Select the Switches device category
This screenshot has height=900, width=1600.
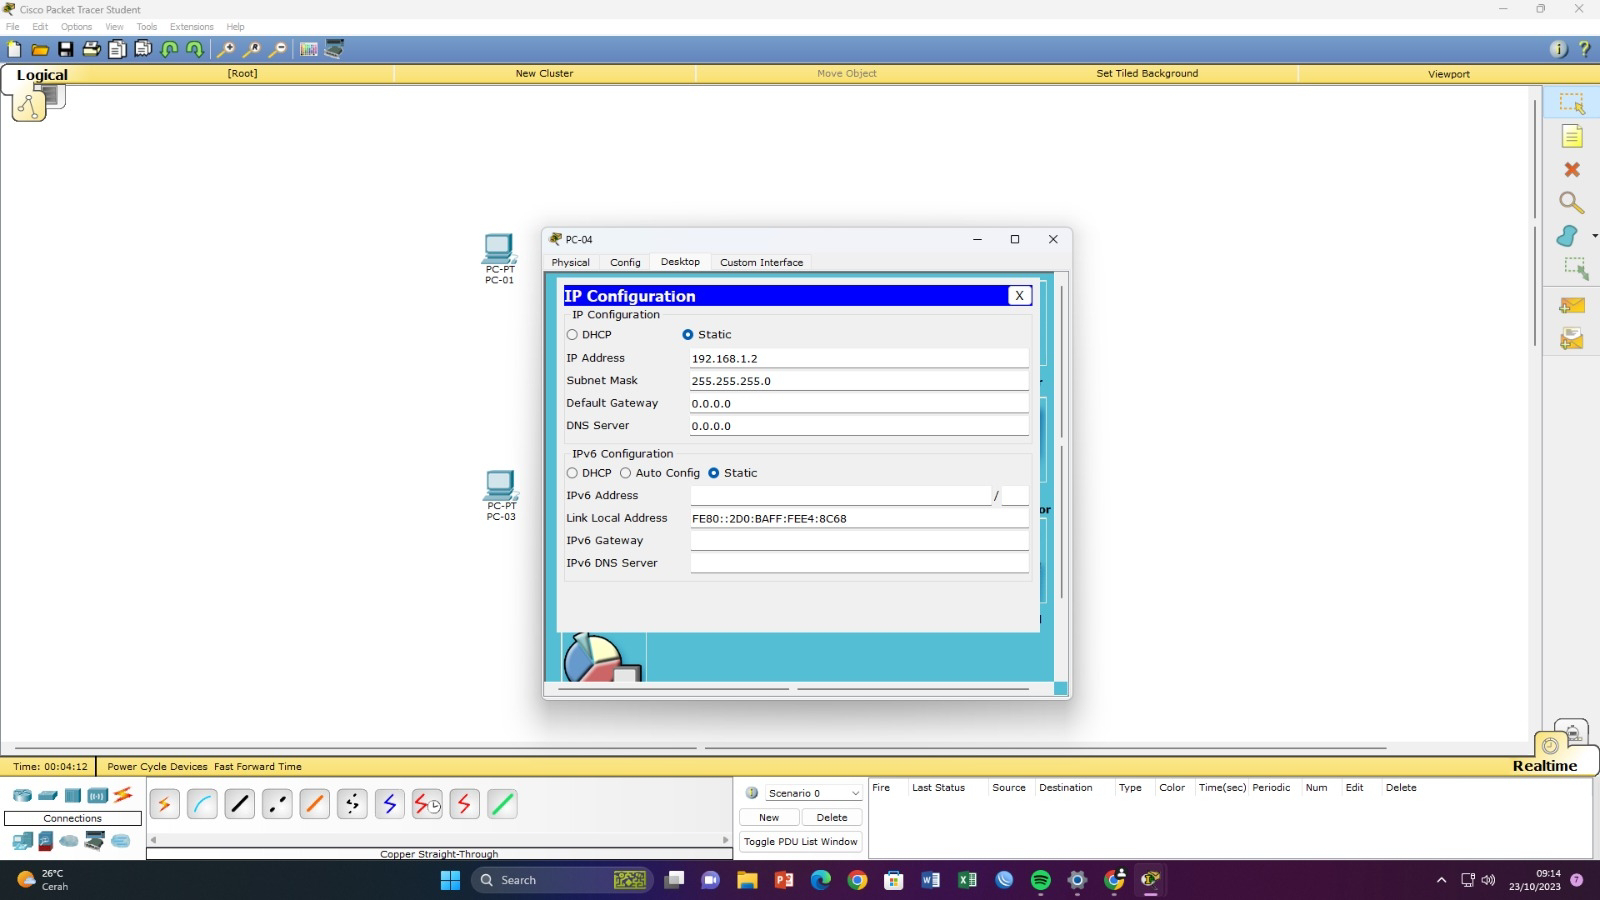point(47,796)
